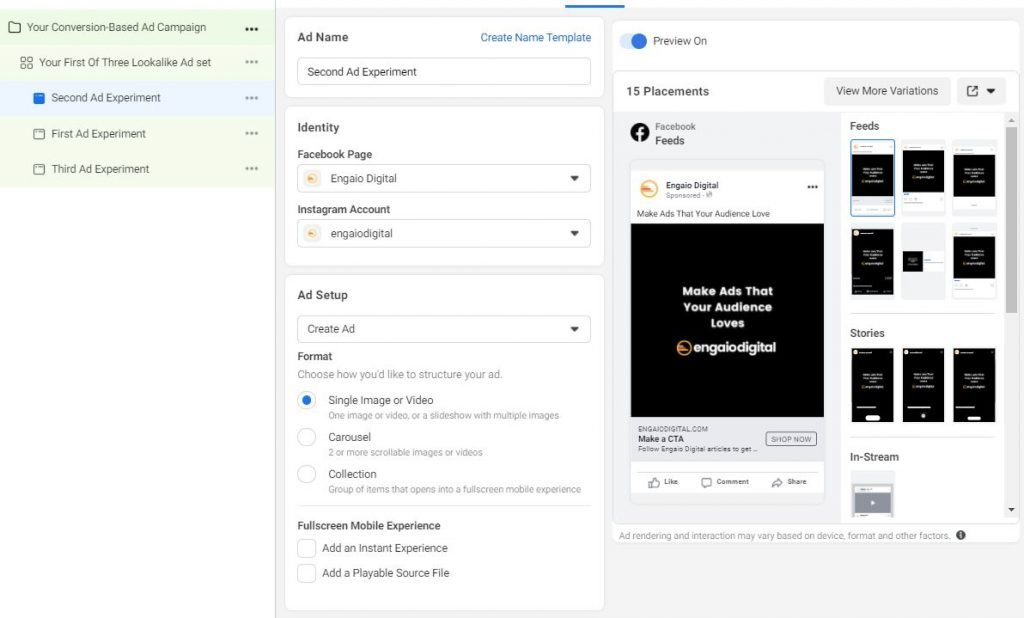The height and width of the screenshot is (618, 1024).
Task: Click the Share button in ad preview
Action: [789, 482]
